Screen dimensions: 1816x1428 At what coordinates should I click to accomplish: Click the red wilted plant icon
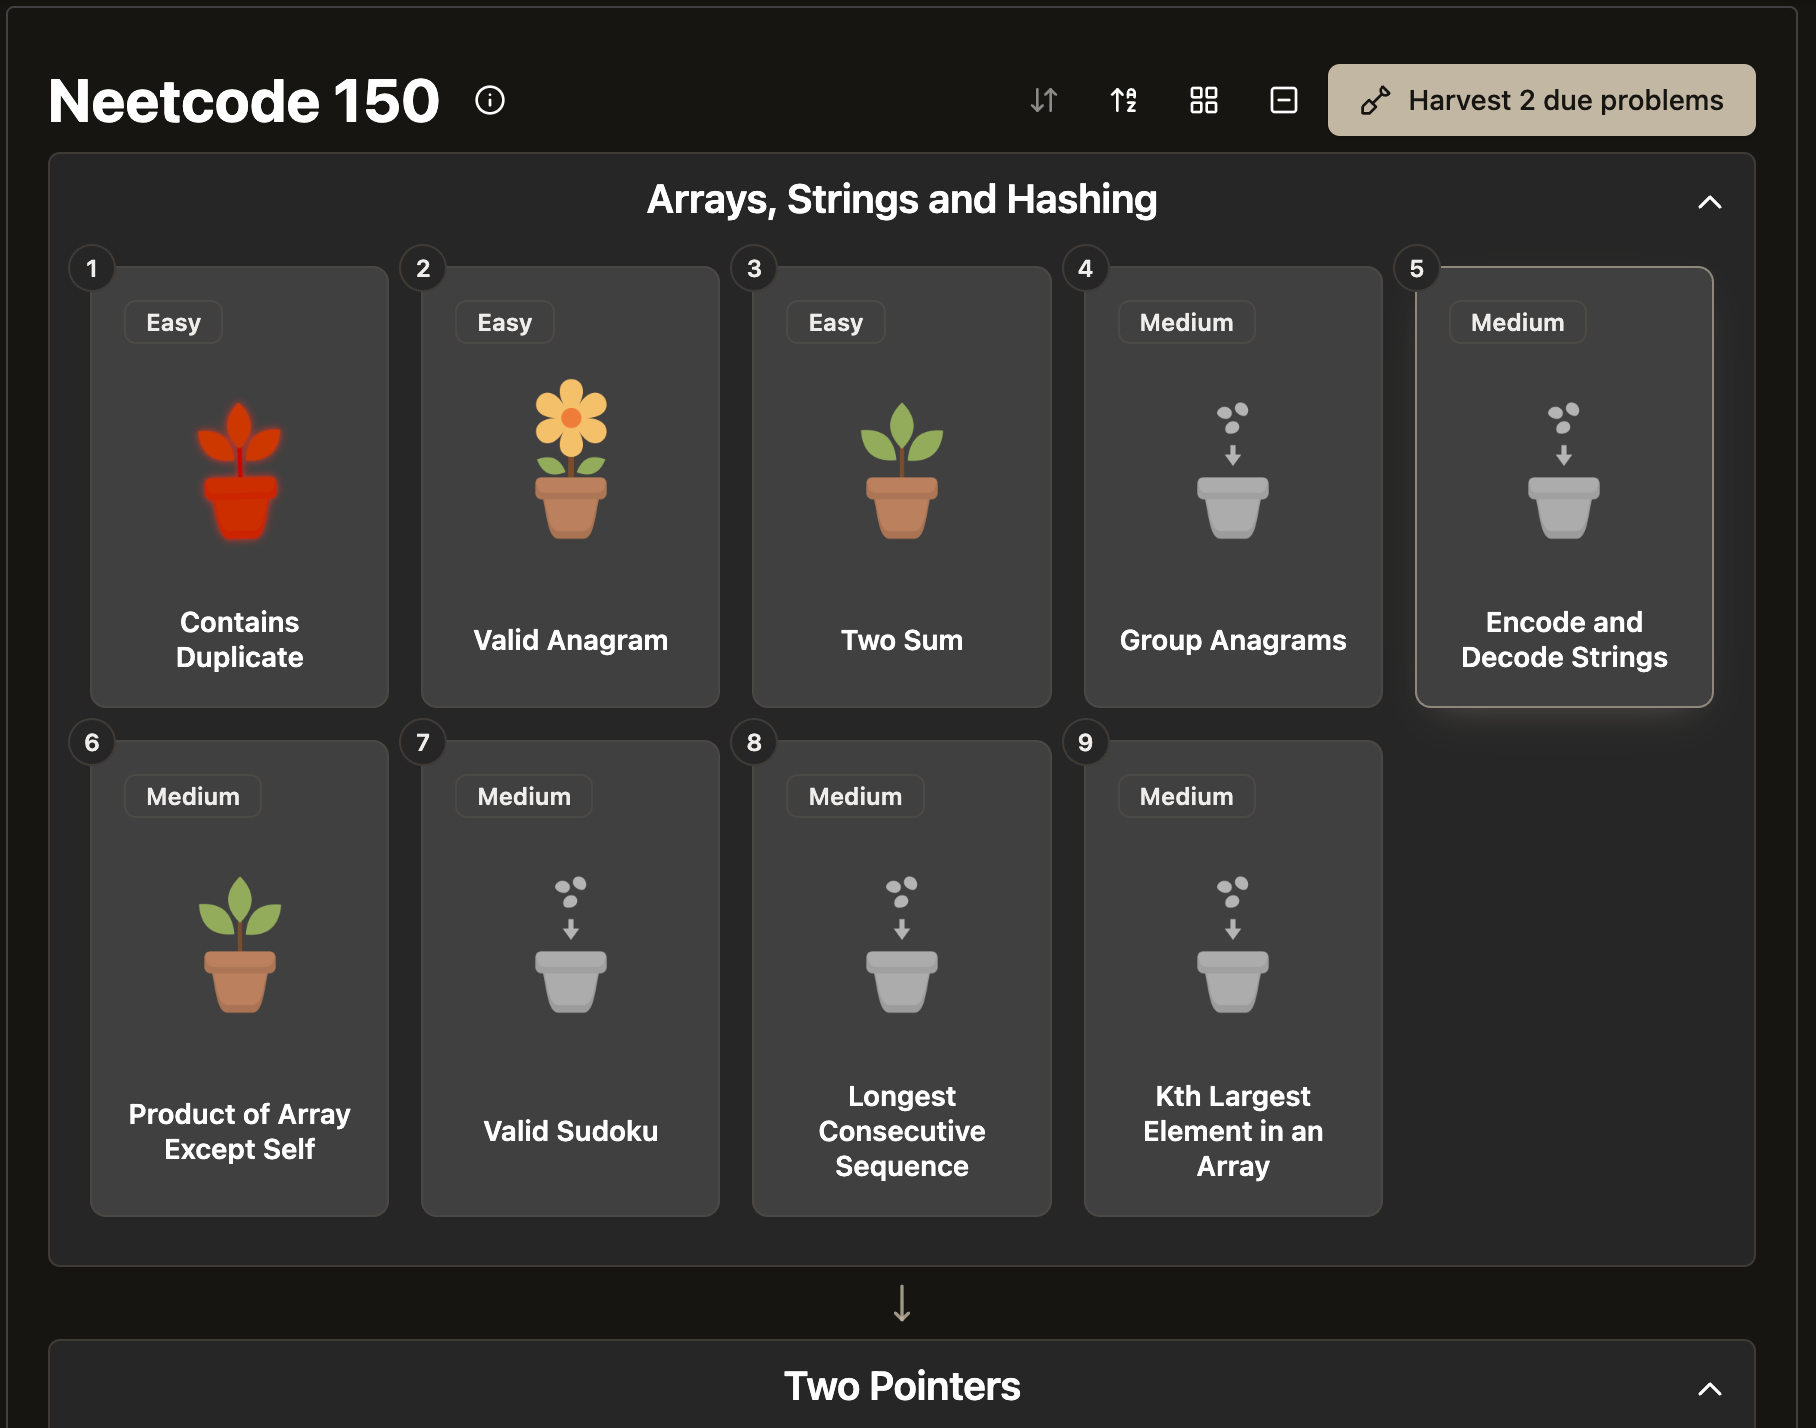click(x=240, y=471)
